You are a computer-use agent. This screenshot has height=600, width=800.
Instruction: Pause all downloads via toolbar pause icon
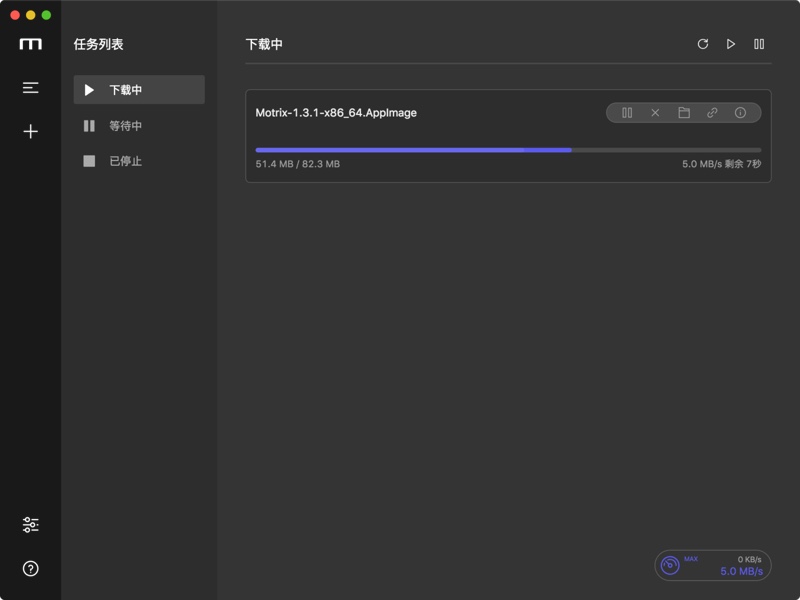pyautogui.click(x=758, y=44)
